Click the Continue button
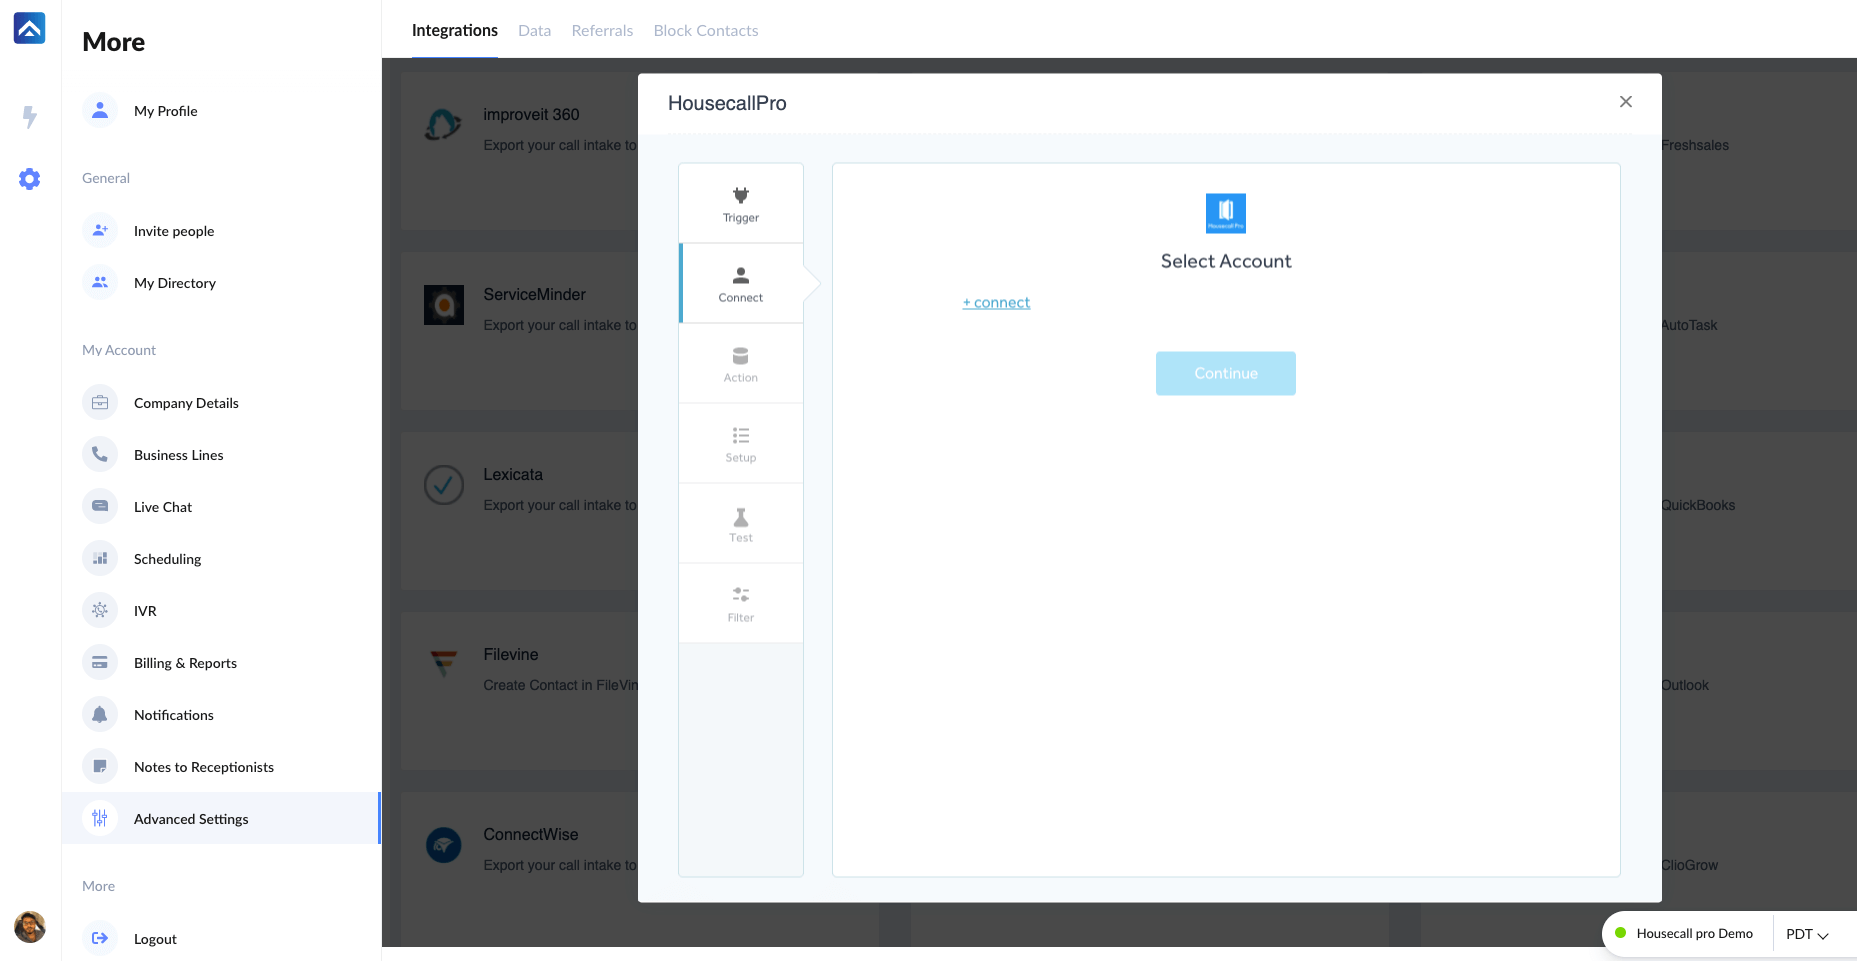This screenshot has width=1857, height=961. 1226,373
